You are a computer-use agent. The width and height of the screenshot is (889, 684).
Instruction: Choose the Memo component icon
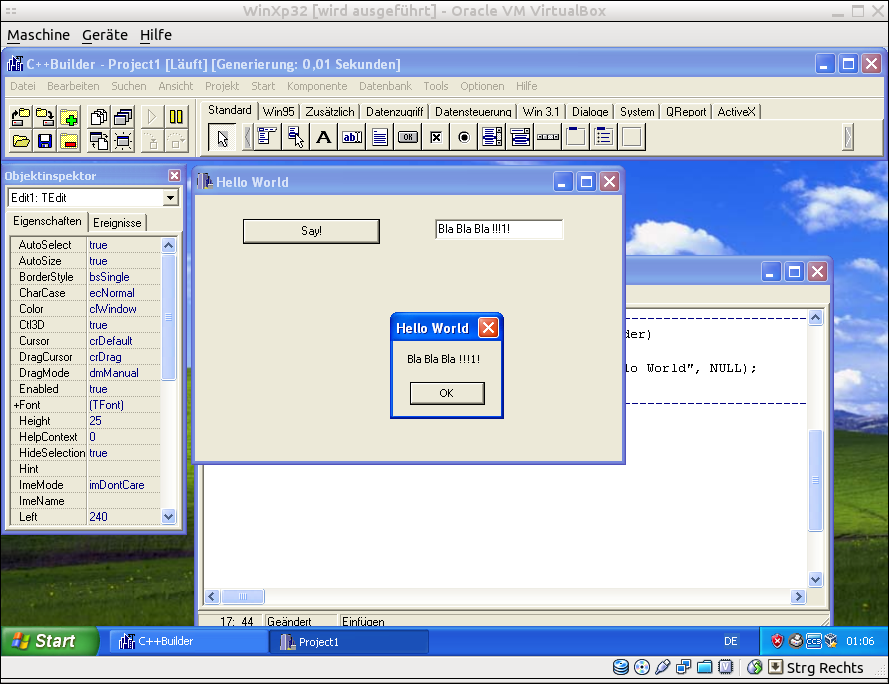pos(380,137)
